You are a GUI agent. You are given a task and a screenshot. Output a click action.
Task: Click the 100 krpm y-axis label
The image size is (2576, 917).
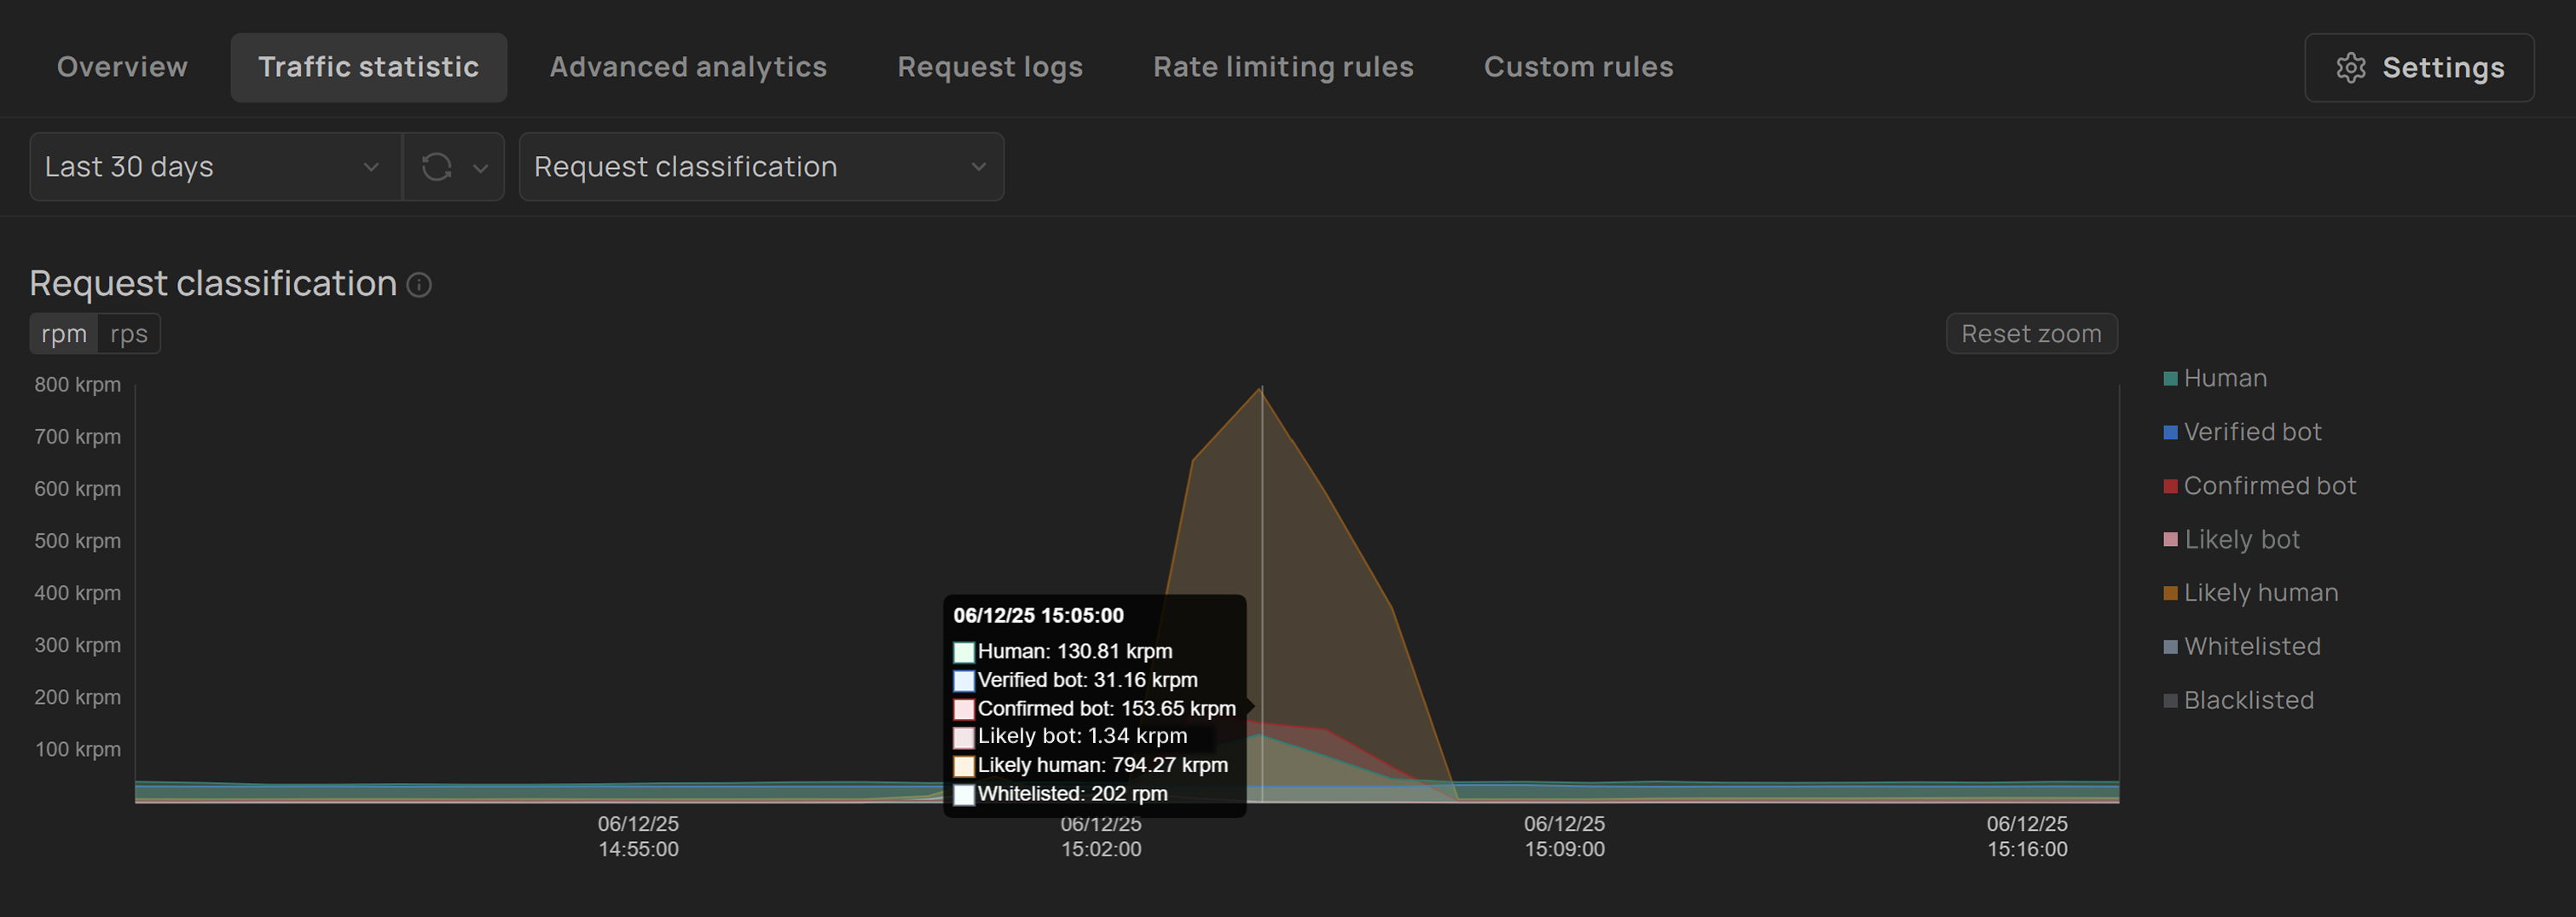(78, 750)
